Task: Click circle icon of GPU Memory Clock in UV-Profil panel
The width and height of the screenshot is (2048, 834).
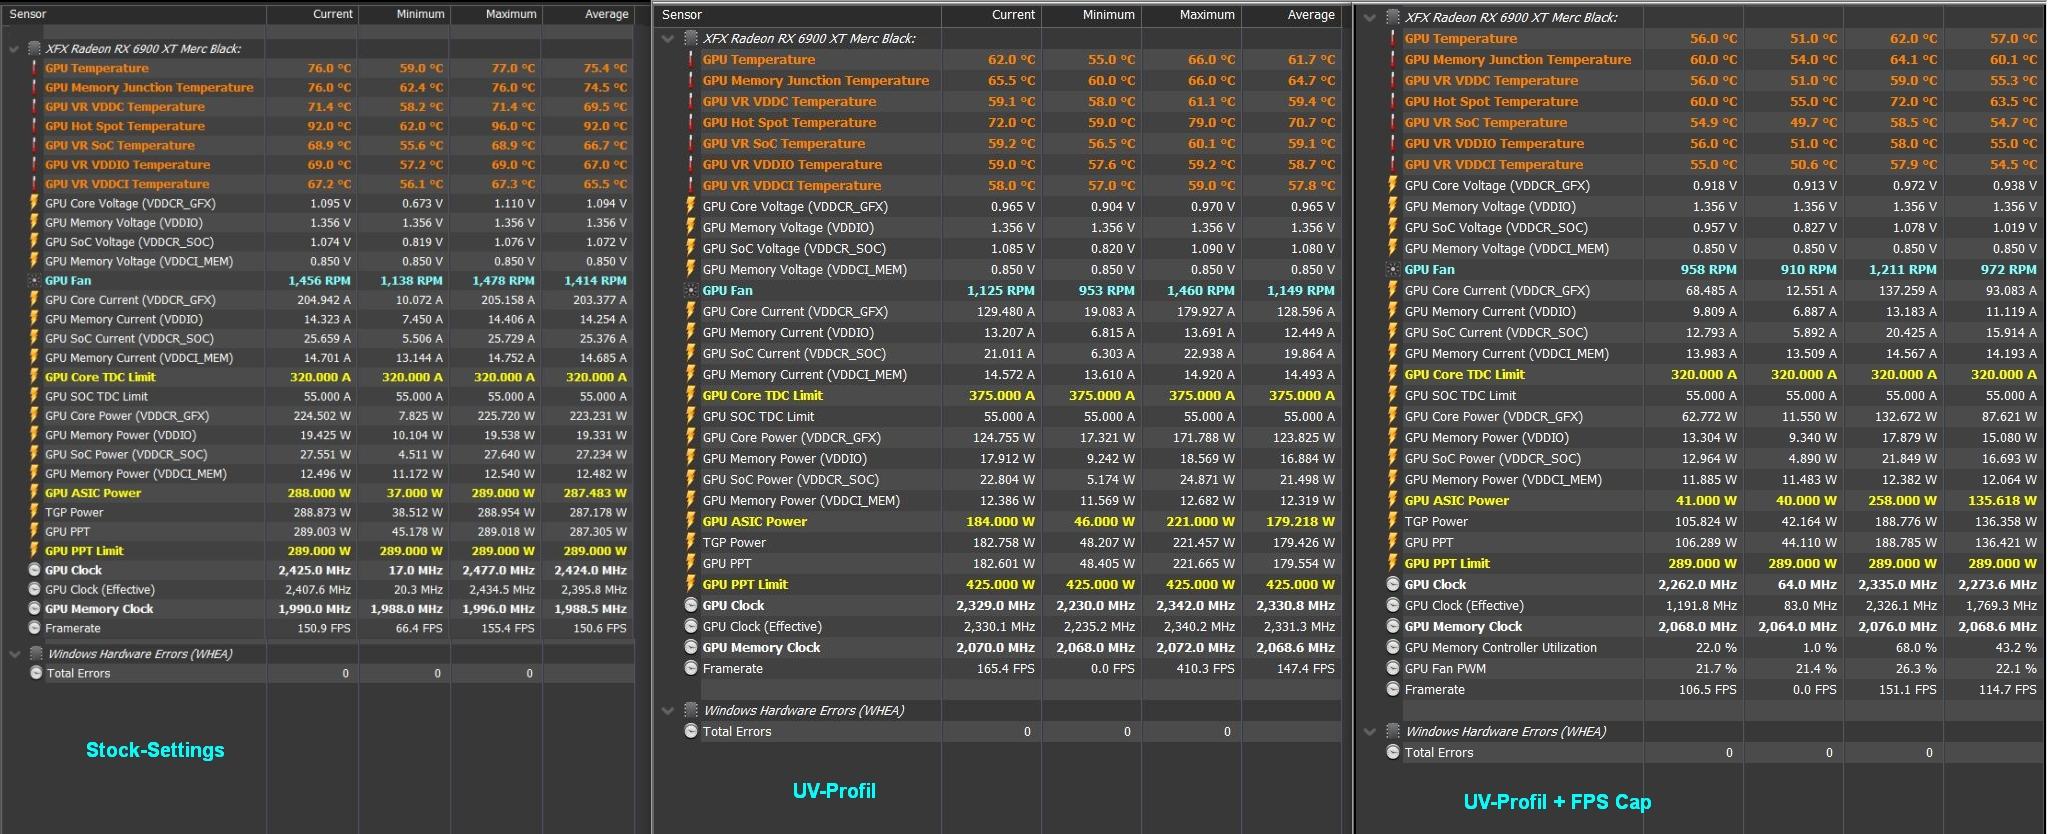Action: point(691,648)
